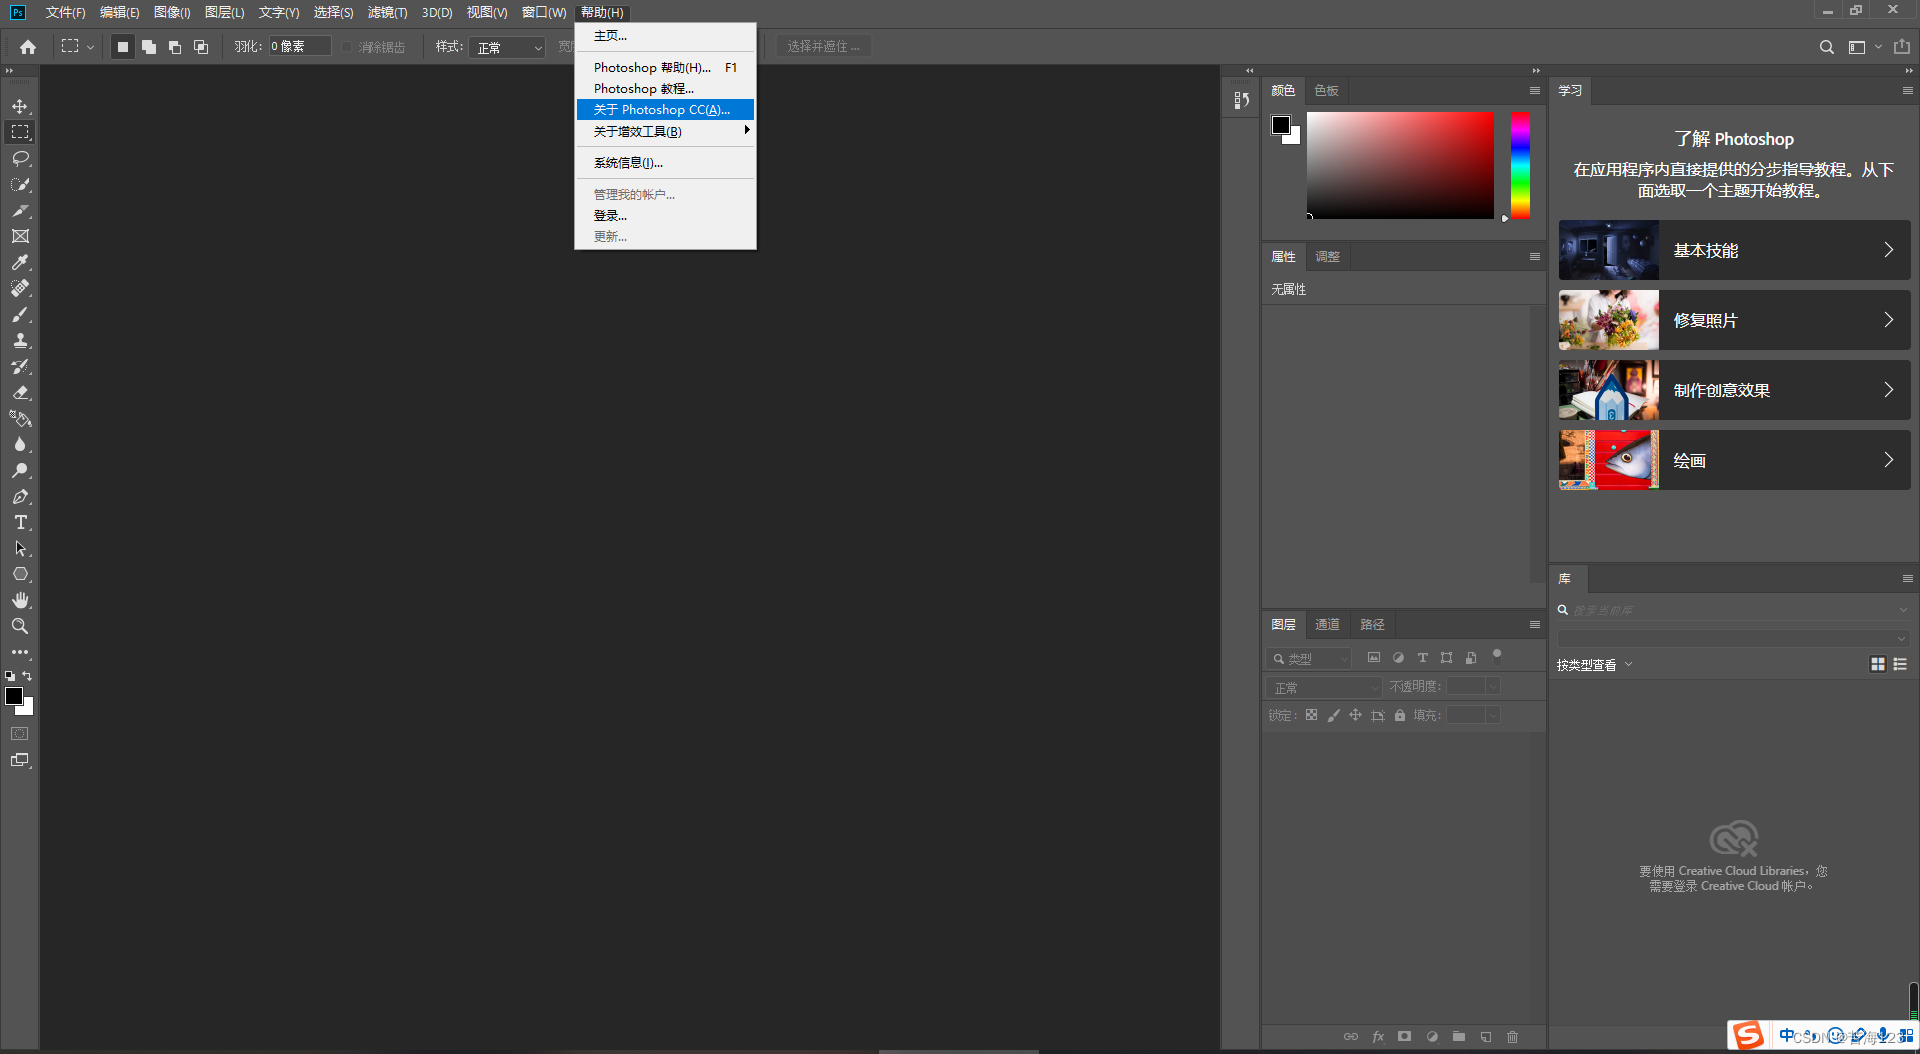
Task: Open the workspace switcher dropdown arrow
Action: pos(1878,47)
